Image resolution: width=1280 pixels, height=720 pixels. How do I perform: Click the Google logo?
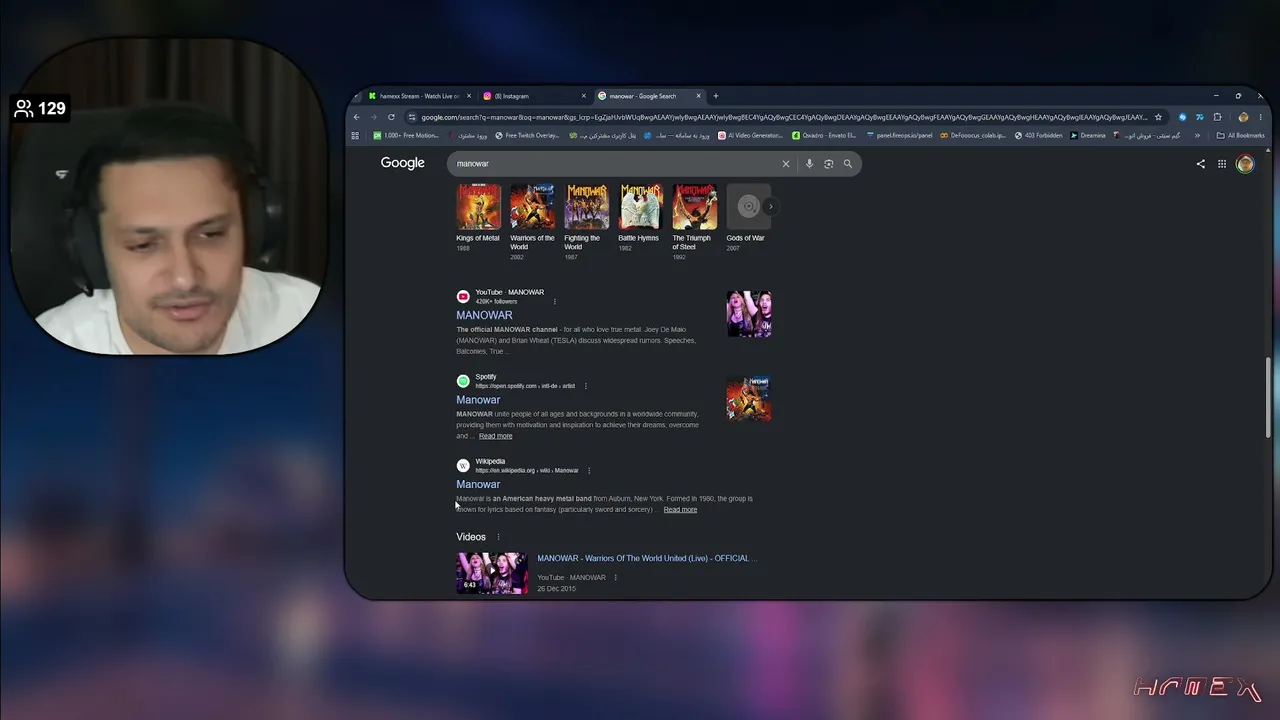[x=402, y=163]
